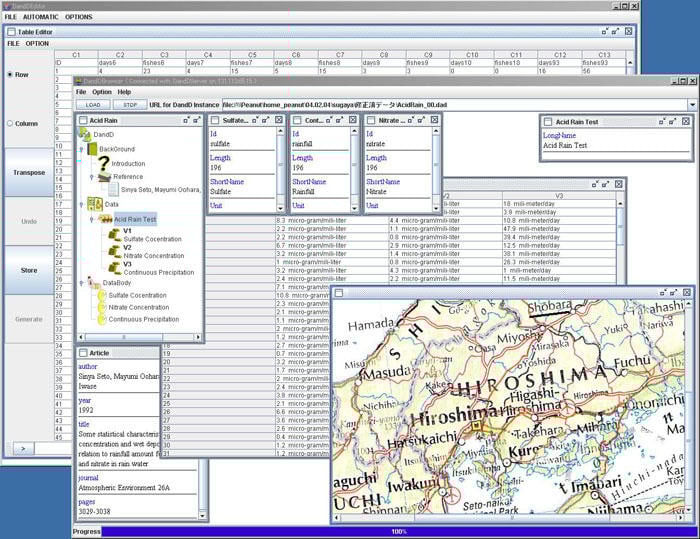This screenshot has height=539, width=700.
Task: Select the Sinya Seto document icon
Action: (113, 189)
